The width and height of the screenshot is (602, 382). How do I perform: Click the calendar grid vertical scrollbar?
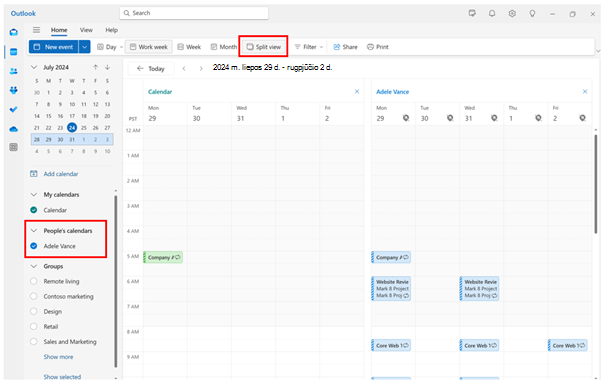click(x=595, y=184)
